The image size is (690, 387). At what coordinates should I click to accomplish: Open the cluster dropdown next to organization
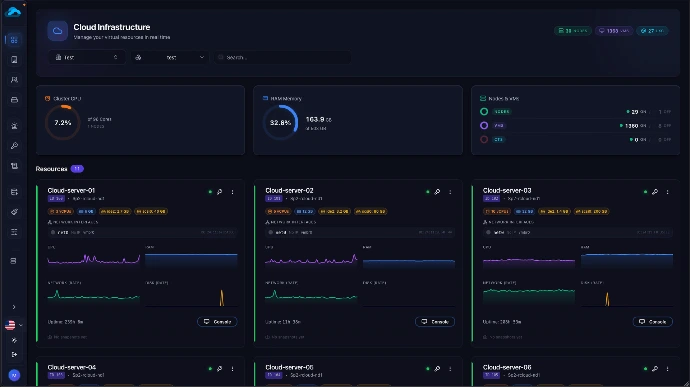pyautogui.click(x=169, y=57)
